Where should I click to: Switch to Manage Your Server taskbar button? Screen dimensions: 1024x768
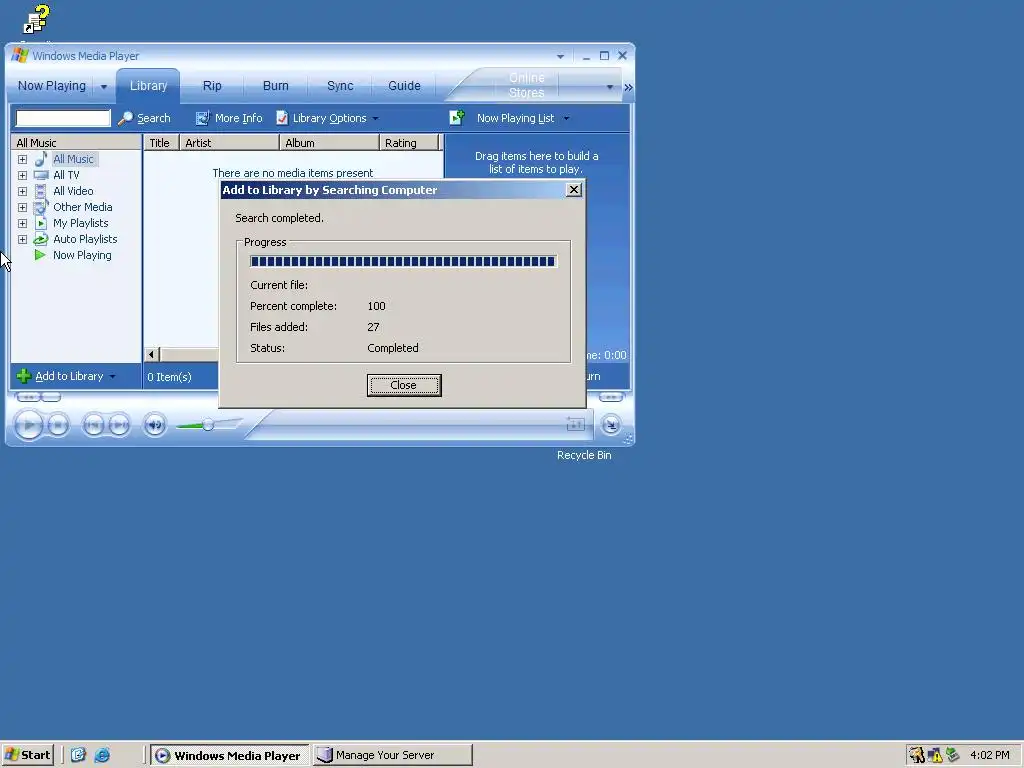(x=393, y=755)
